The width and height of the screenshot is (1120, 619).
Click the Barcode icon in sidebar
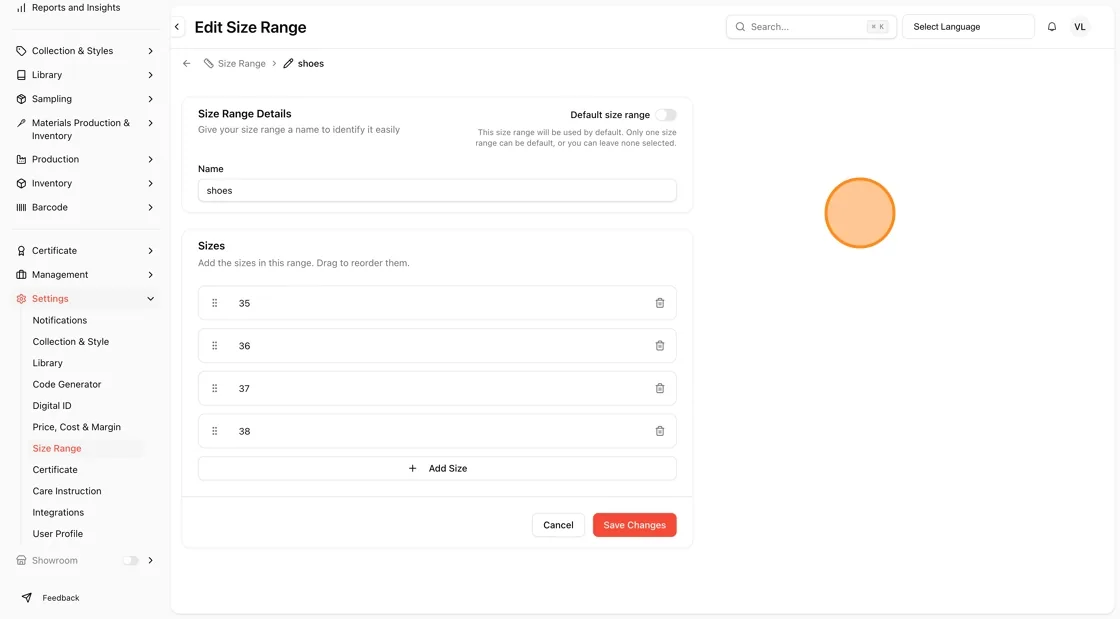21,207
